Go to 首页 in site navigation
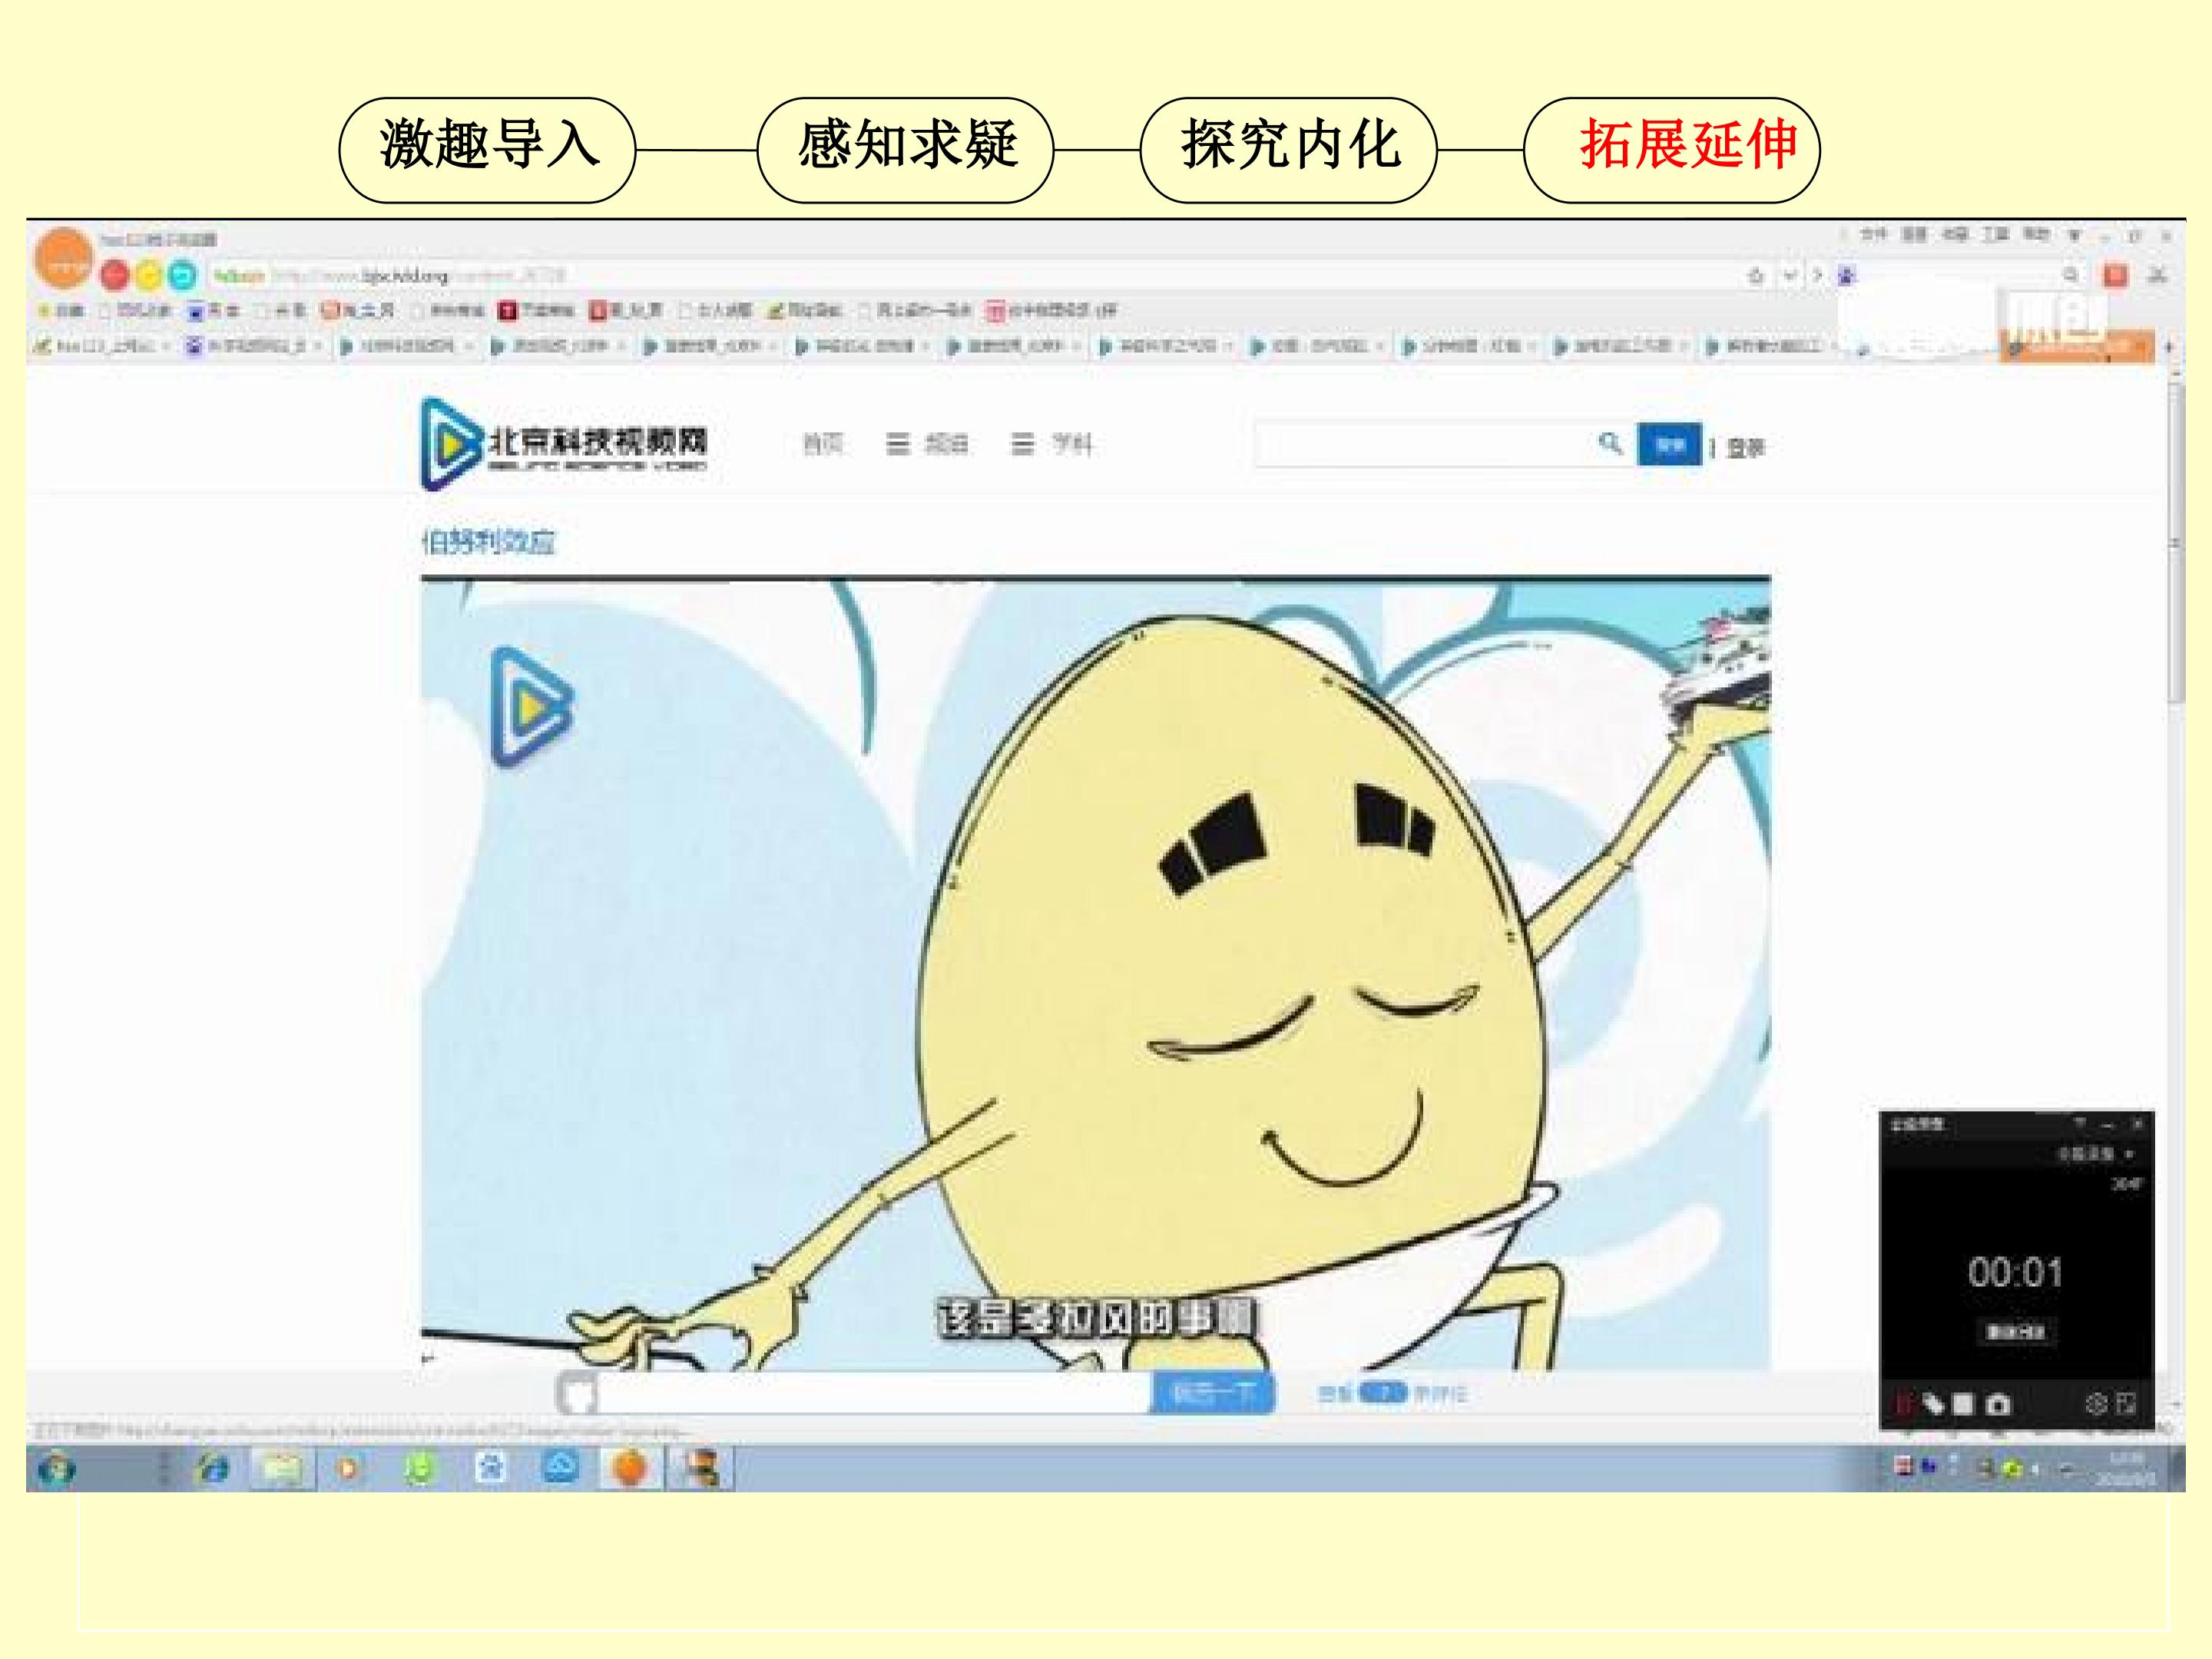 coord(823,444)
